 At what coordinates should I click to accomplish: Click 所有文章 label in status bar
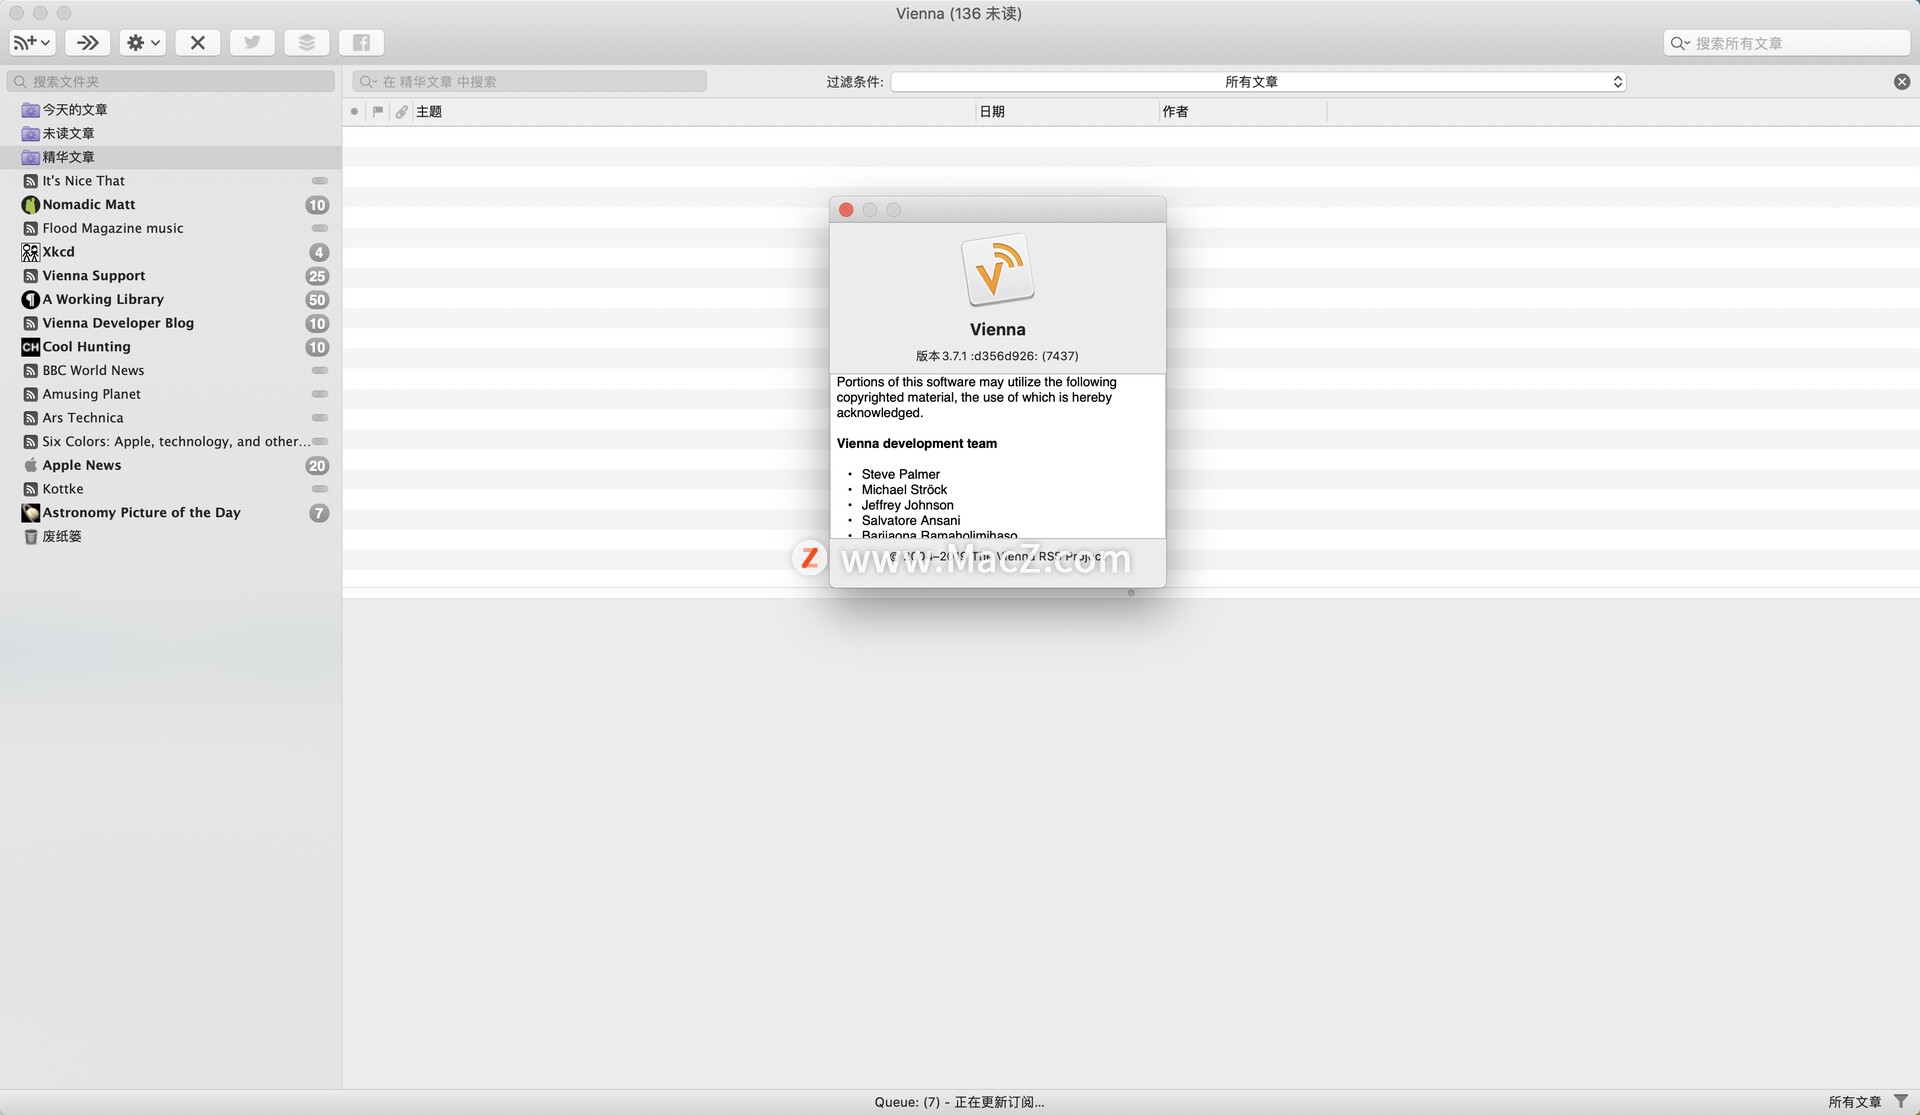point(1854,1102)
